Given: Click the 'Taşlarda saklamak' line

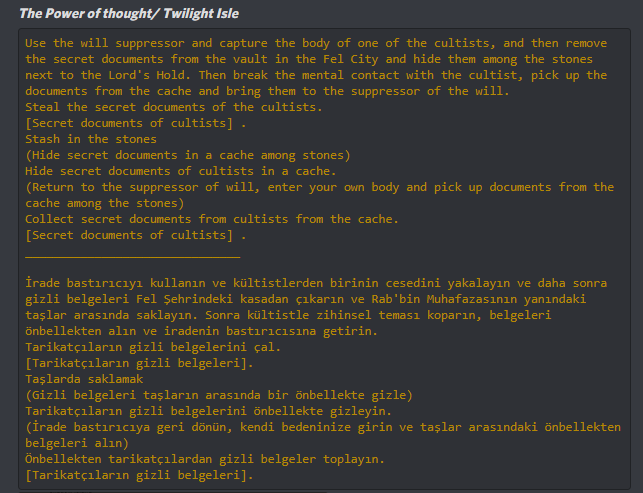Looking at the screenshot, I should [84, 379].
